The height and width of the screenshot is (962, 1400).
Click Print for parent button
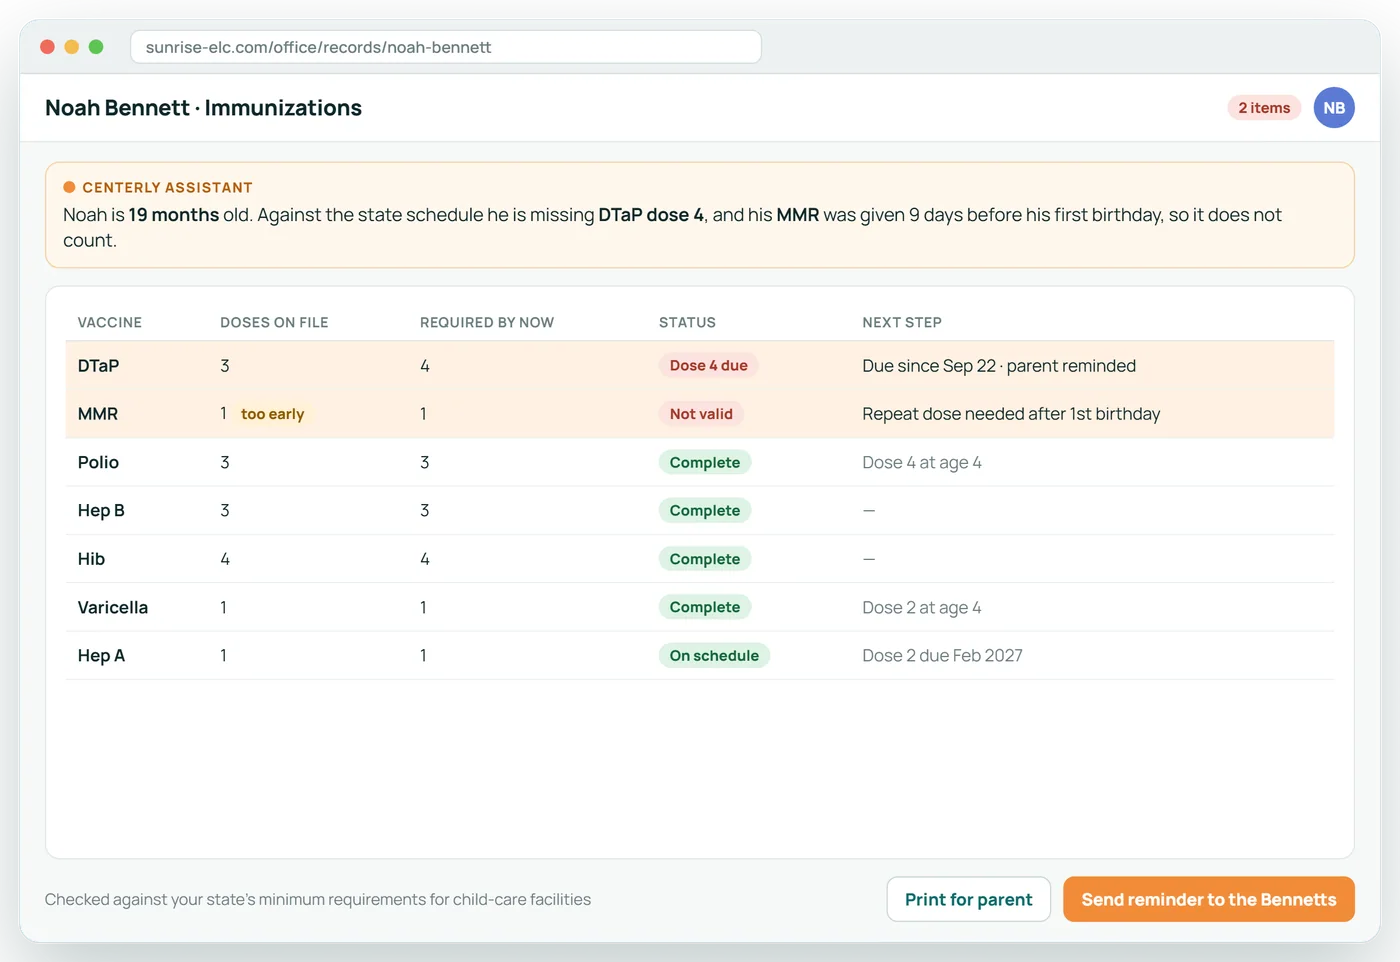(968, 899)
